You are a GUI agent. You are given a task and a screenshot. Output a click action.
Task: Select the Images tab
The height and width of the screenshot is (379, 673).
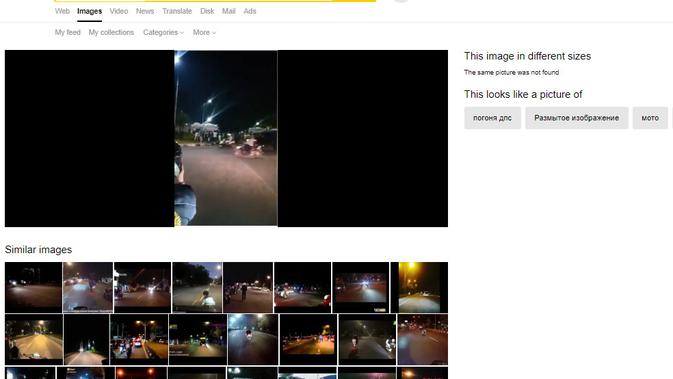(89, 11)
